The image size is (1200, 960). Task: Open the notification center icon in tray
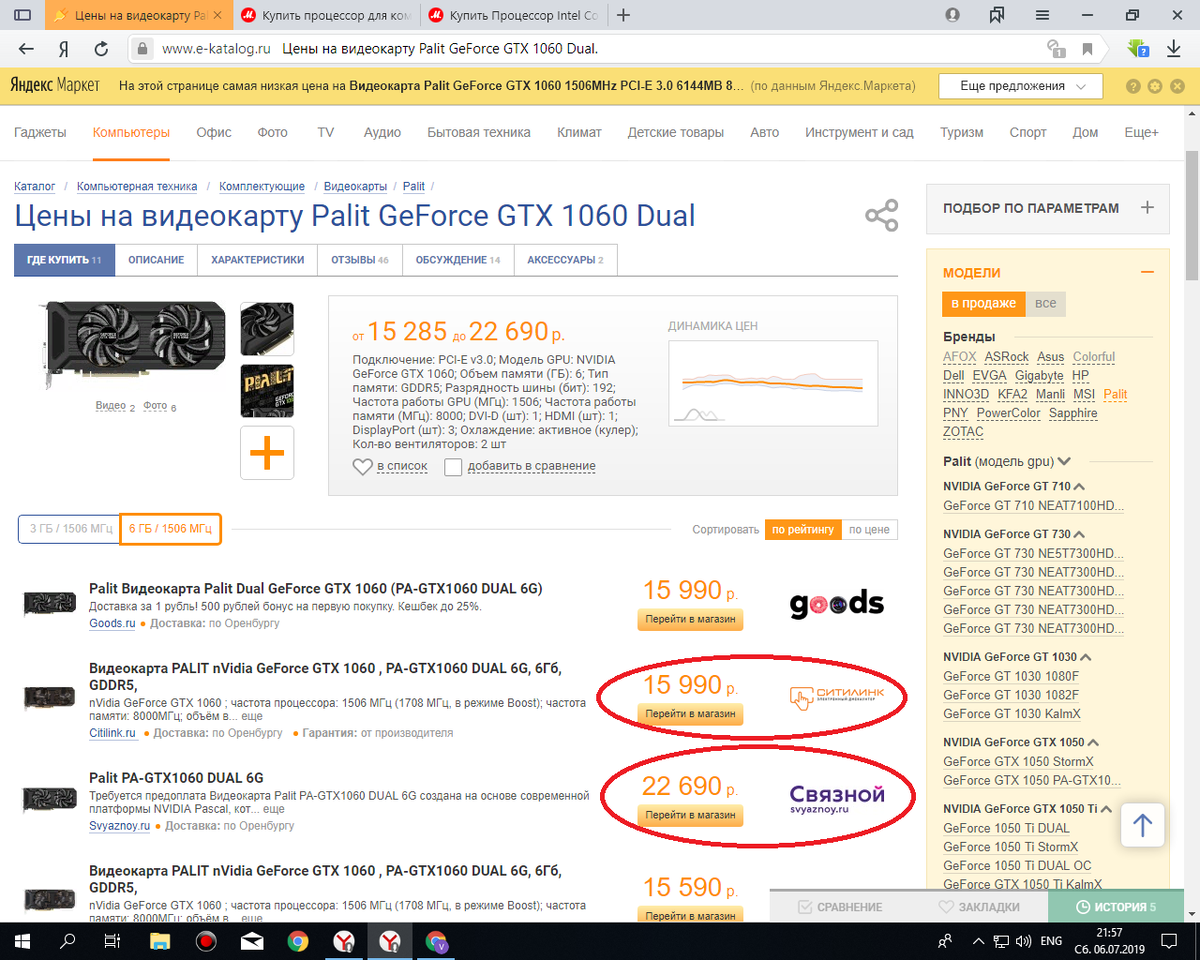point(1169,940)
